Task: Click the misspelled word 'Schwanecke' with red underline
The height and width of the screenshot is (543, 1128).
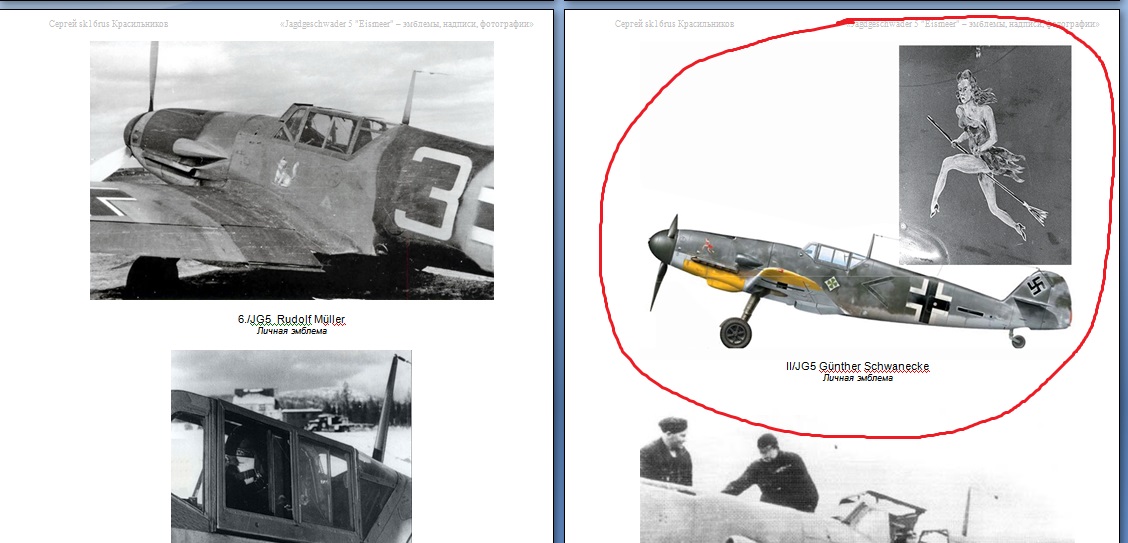Action: [x=893, y=367]
